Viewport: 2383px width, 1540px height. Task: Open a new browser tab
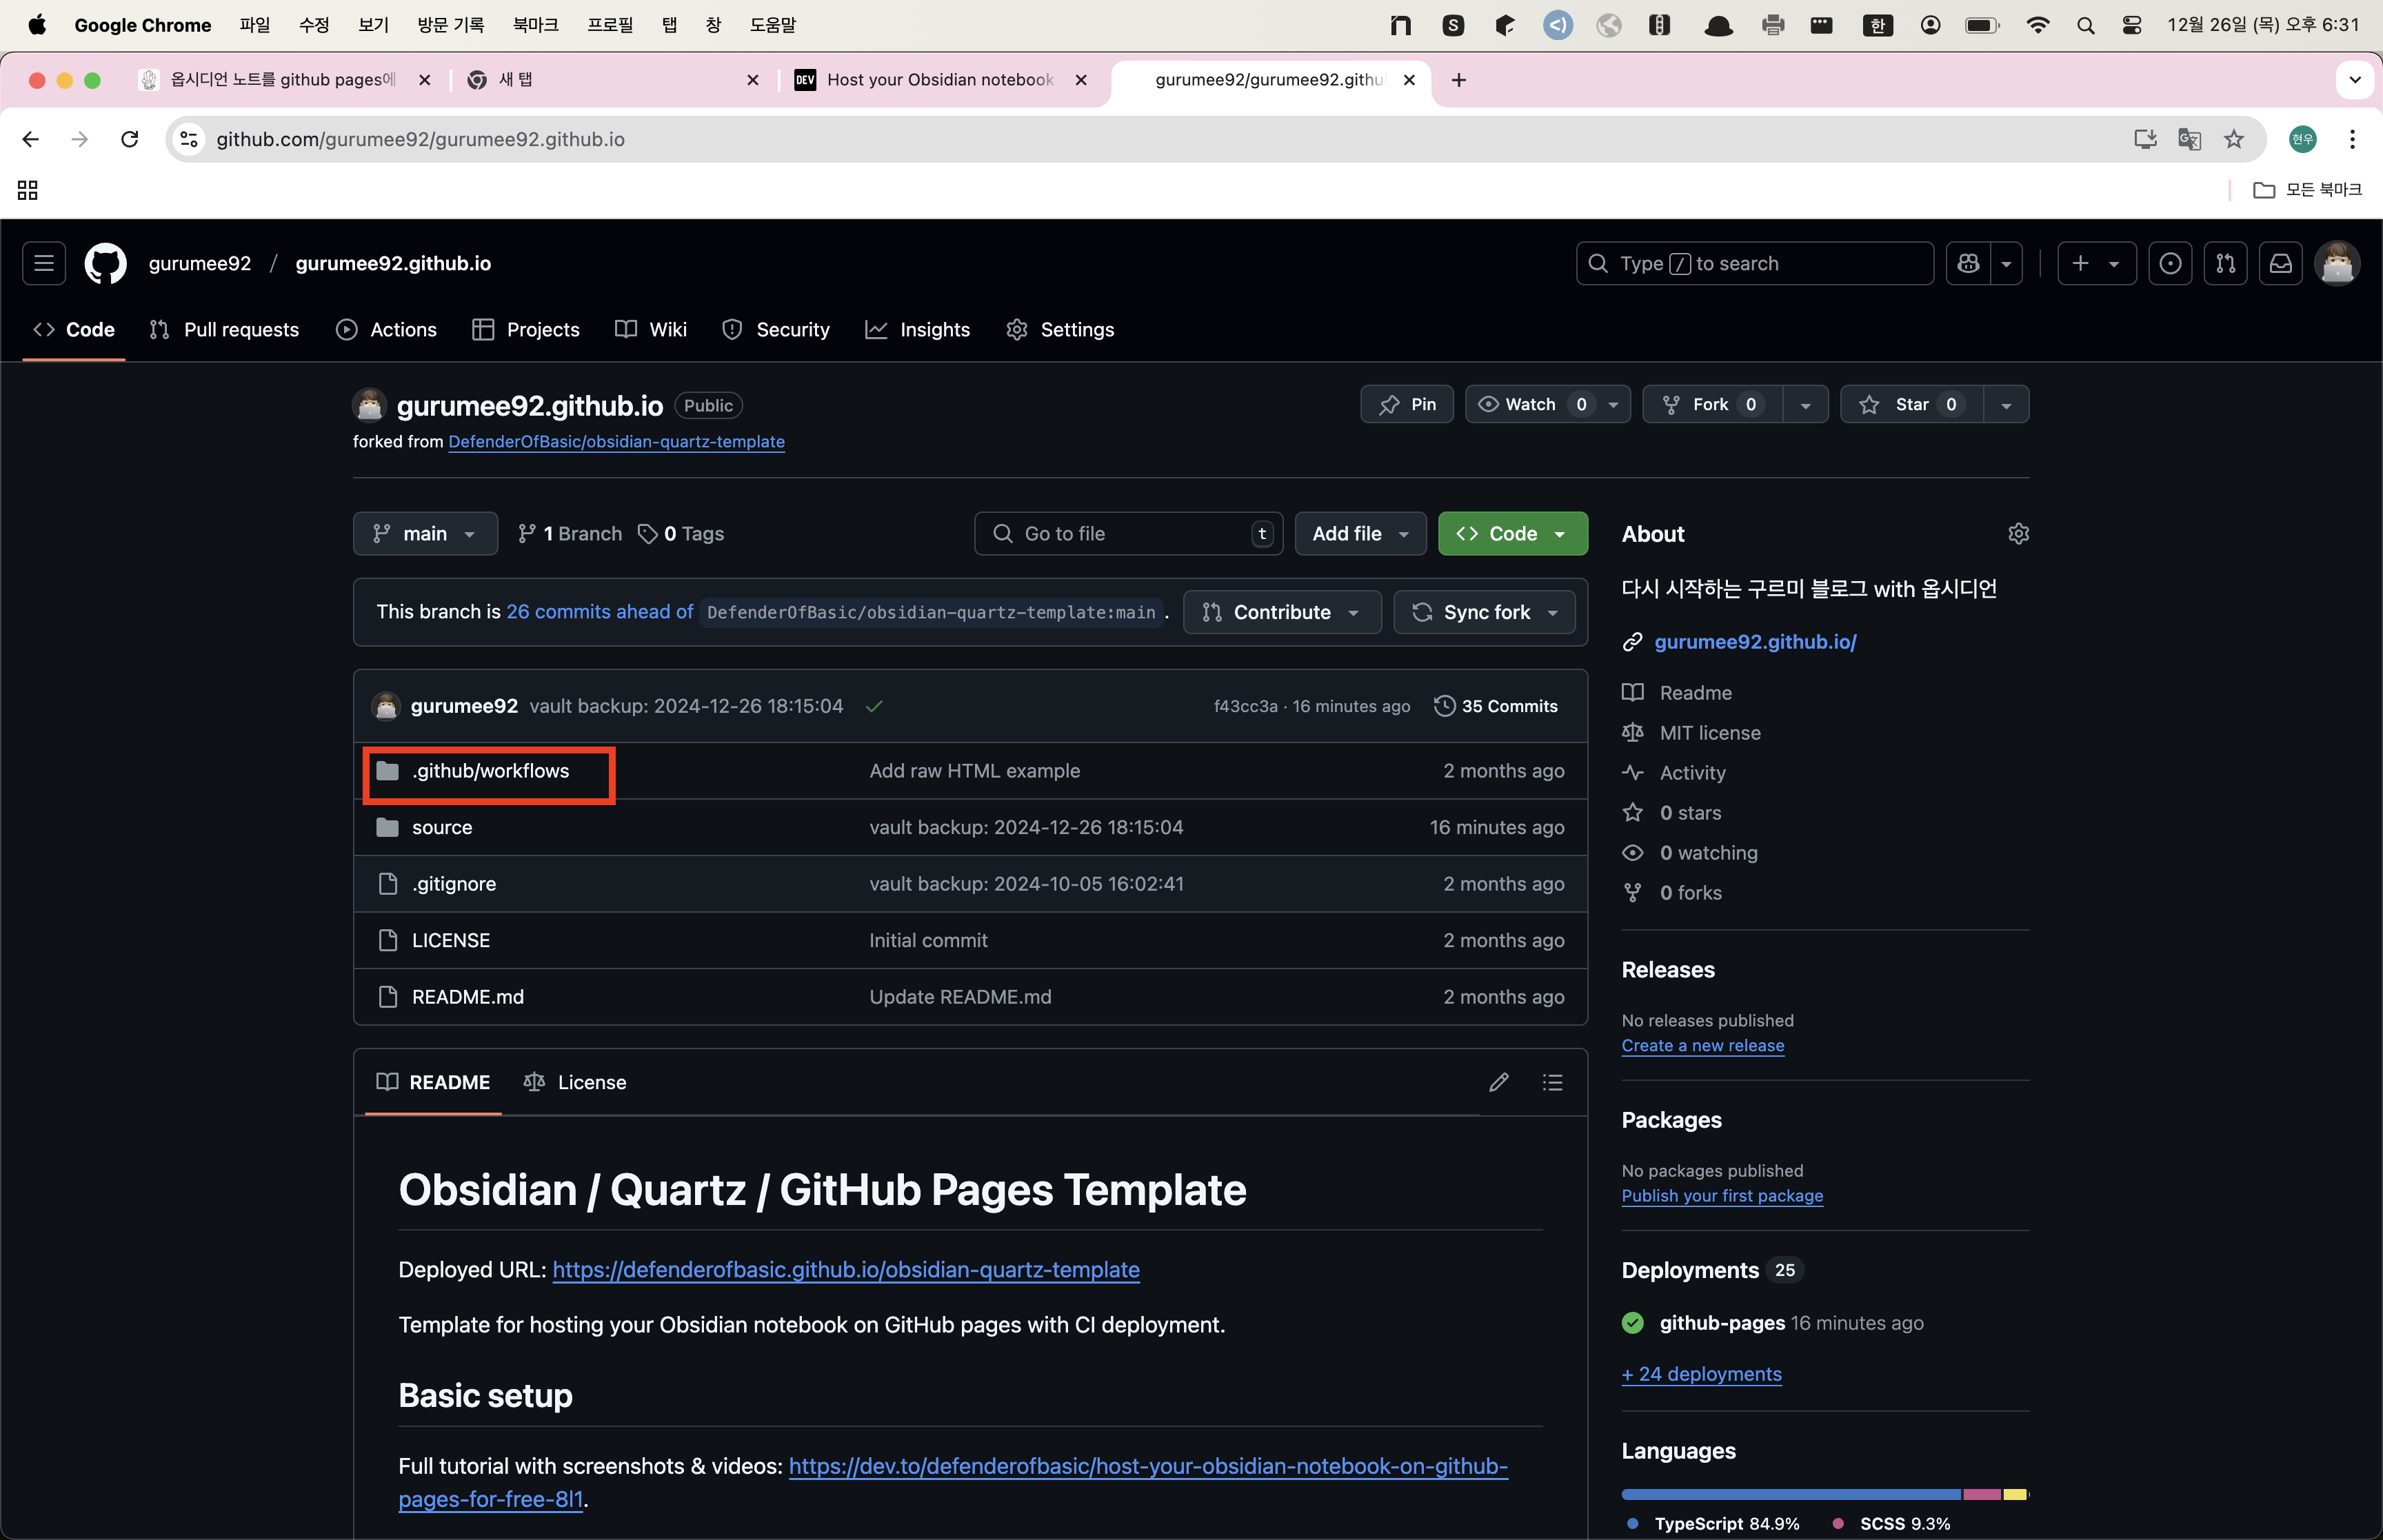coord(1458,80)
